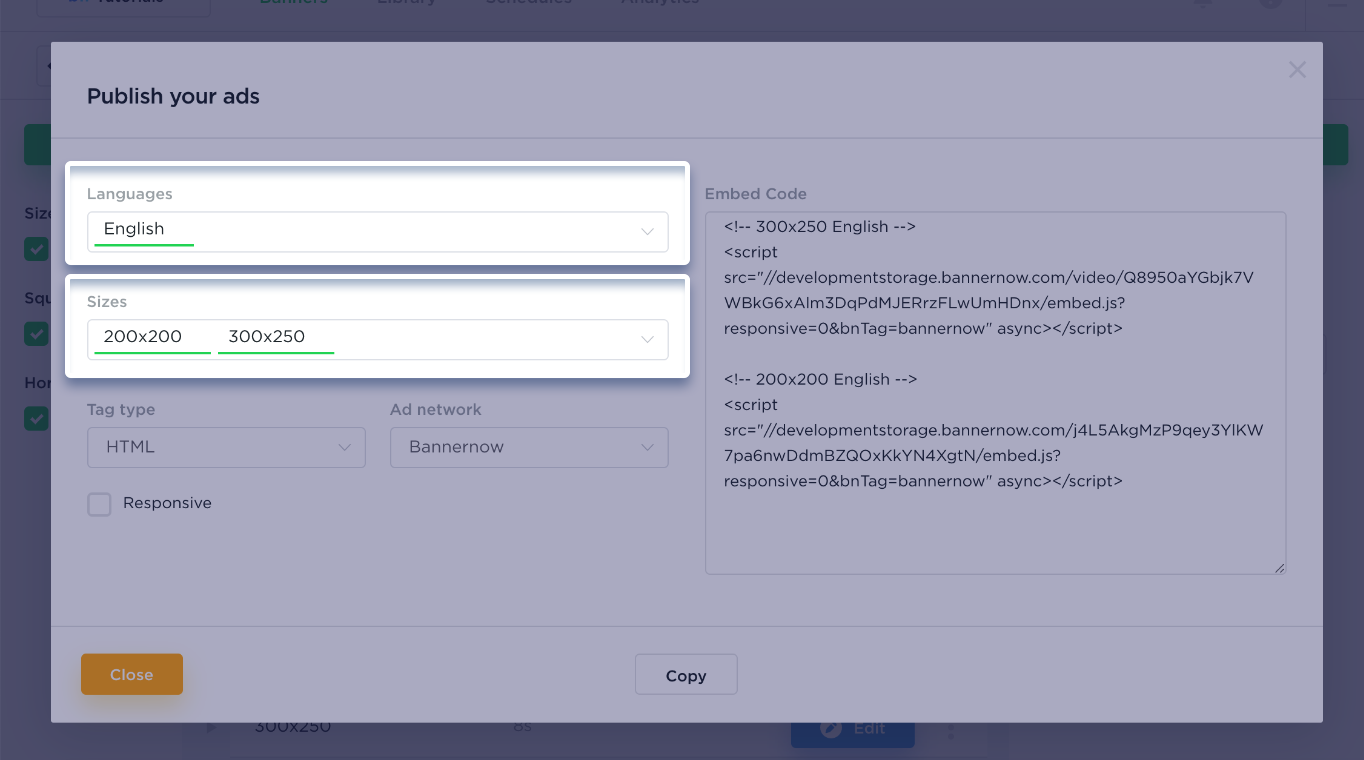Open the Ad network Bannernow dropdown
The image size is (1364, 760).
529,447
